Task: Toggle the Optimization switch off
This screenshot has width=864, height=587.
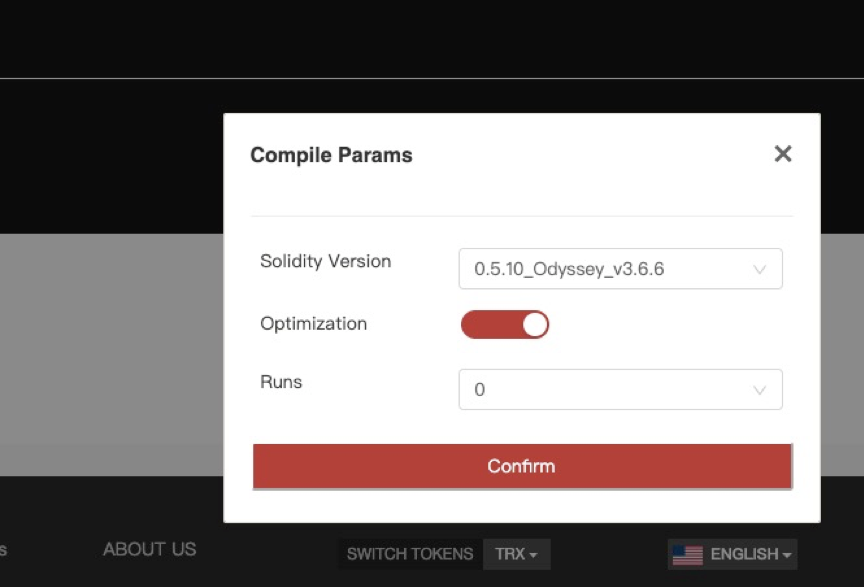Action: 504,325
